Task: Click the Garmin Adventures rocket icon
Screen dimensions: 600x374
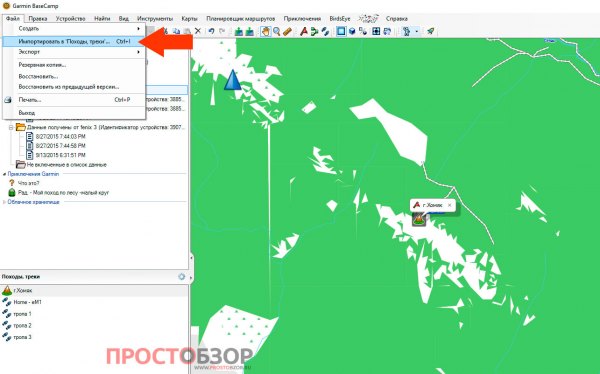Action: tap(430, 31)
